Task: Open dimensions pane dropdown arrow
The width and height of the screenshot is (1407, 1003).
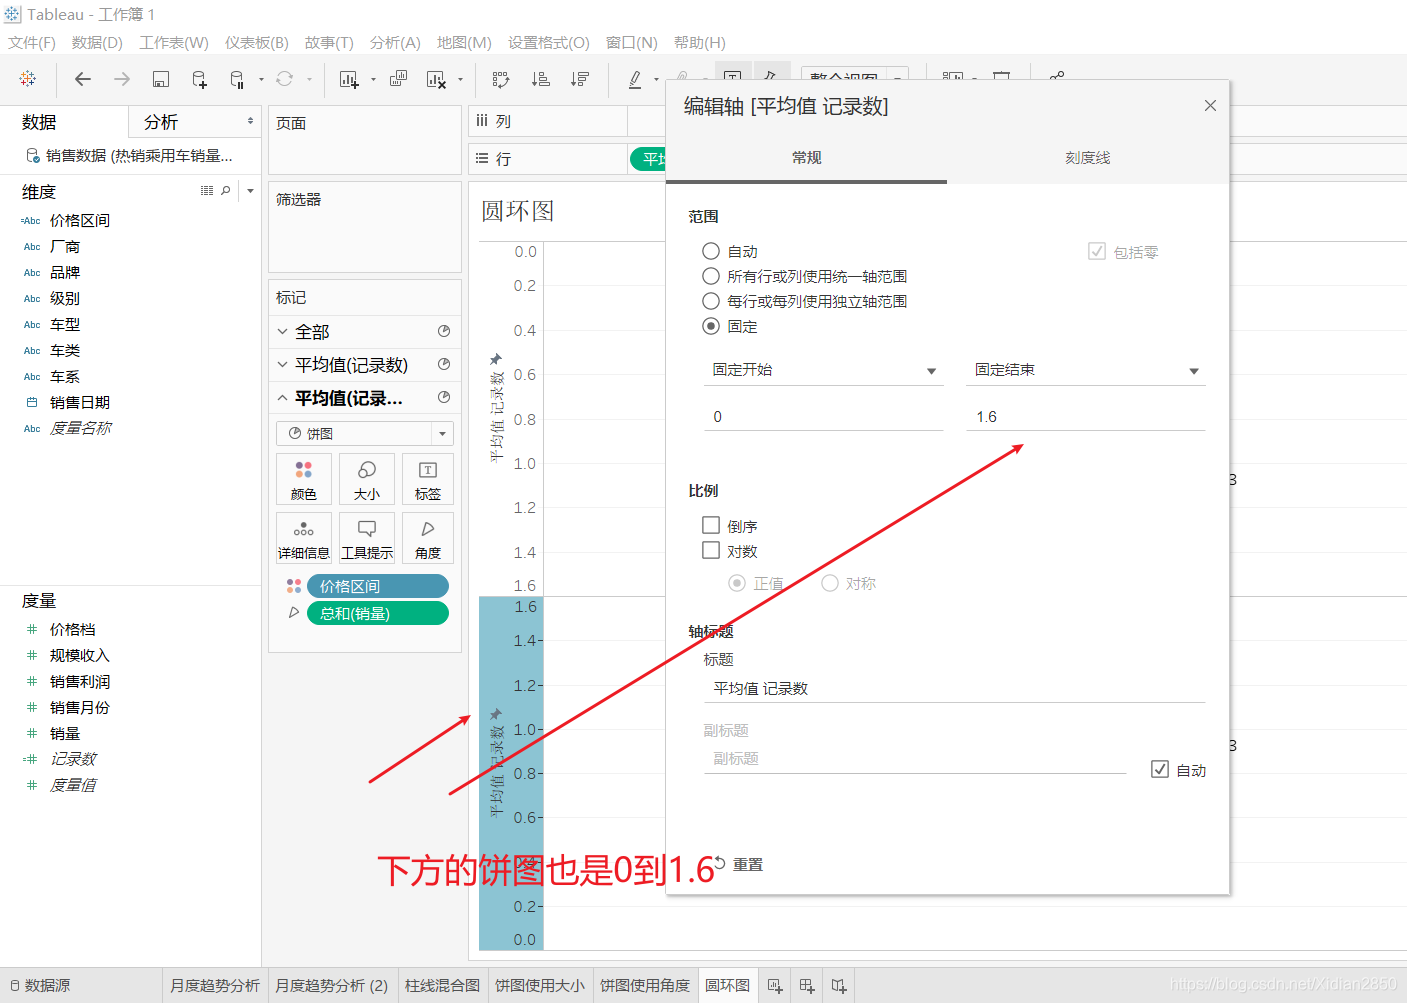Action: coord(250,190)
